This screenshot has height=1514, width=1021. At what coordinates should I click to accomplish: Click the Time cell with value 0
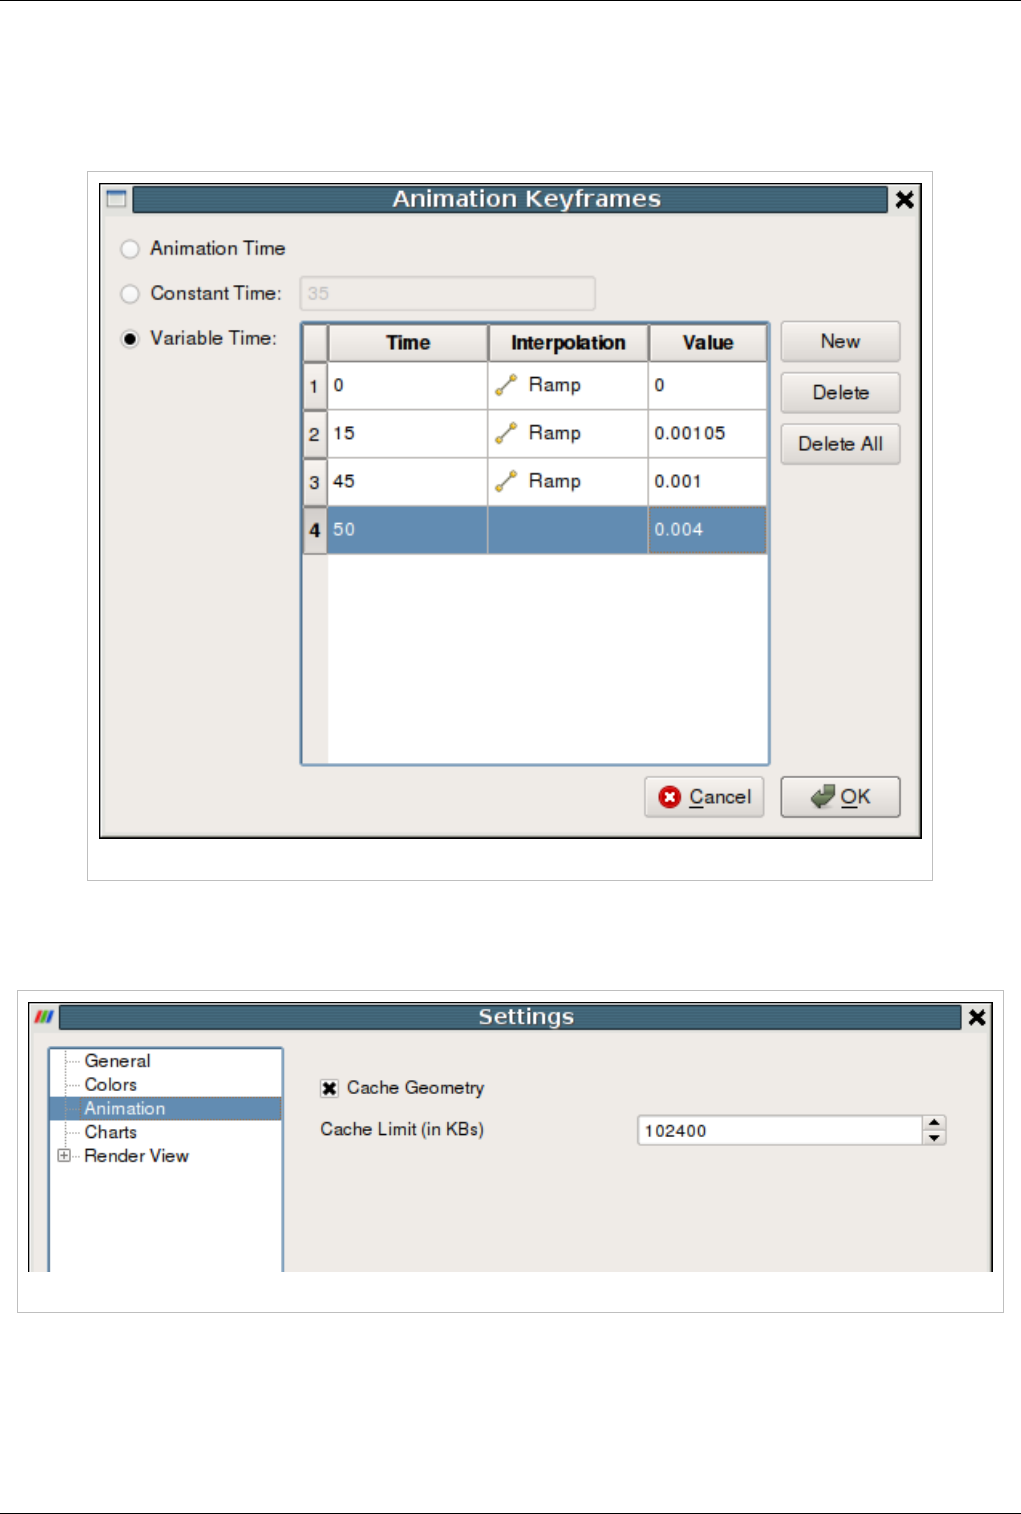pyautogui.click(x=408, y=386)
